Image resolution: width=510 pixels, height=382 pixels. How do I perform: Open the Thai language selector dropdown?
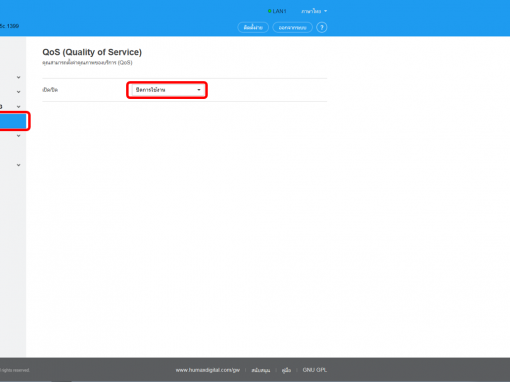314,11
